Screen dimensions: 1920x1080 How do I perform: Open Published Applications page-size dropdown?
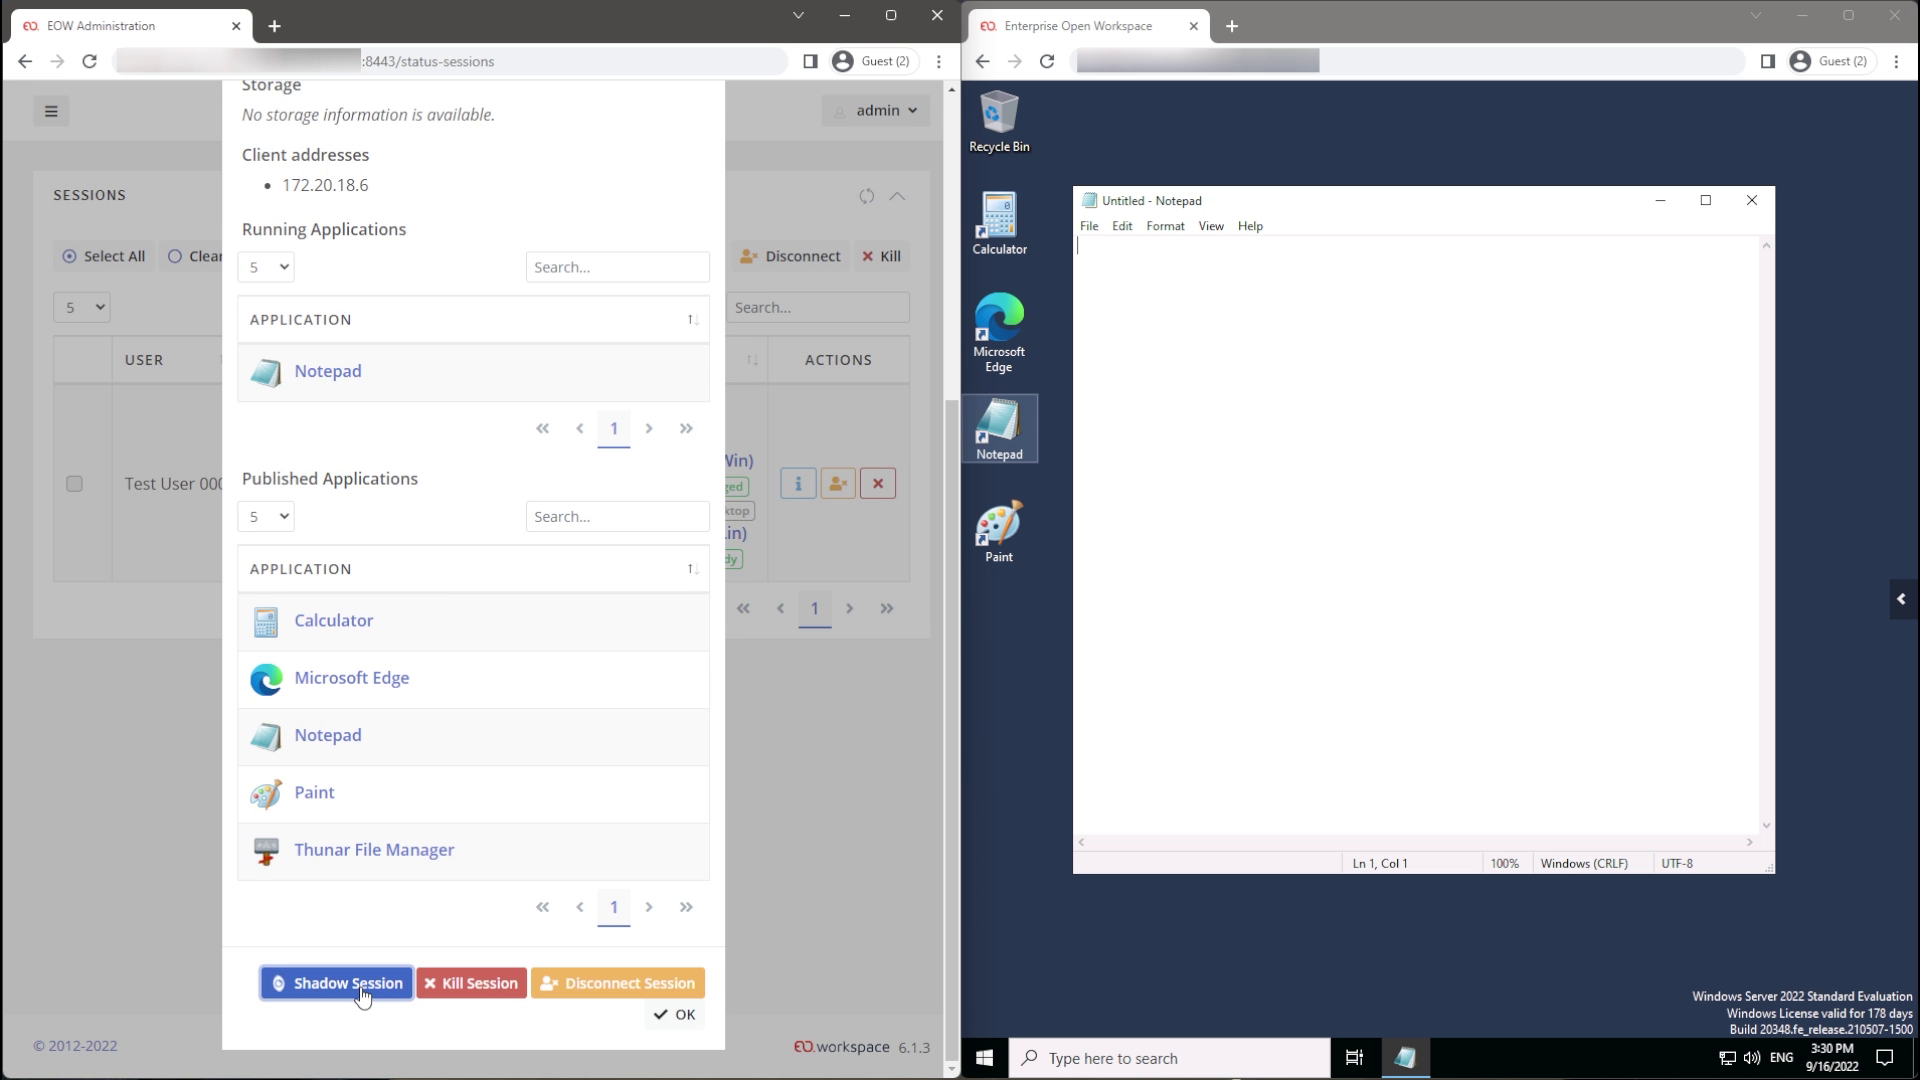[x=266, y=517]
